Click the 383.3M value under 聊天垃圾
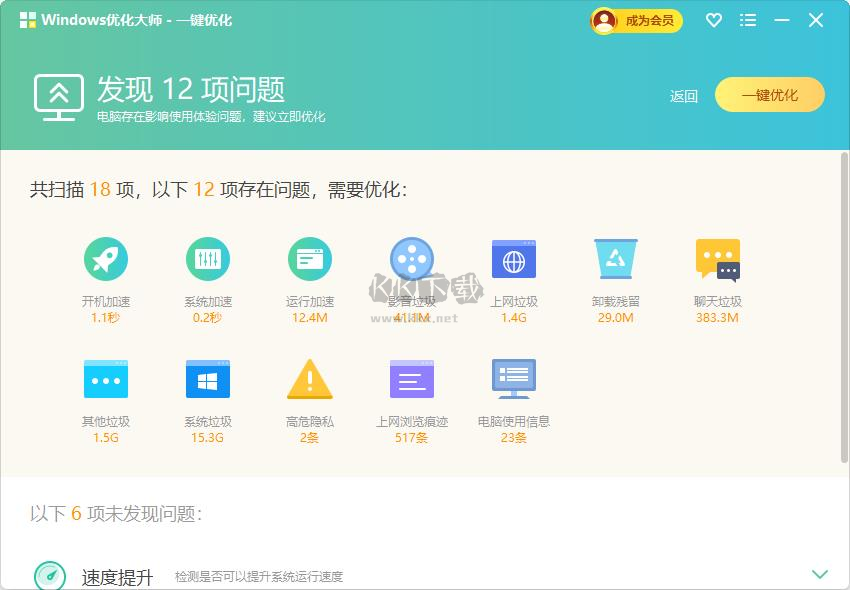This screenshot has width=850, height=590. [x=717, y=318]
